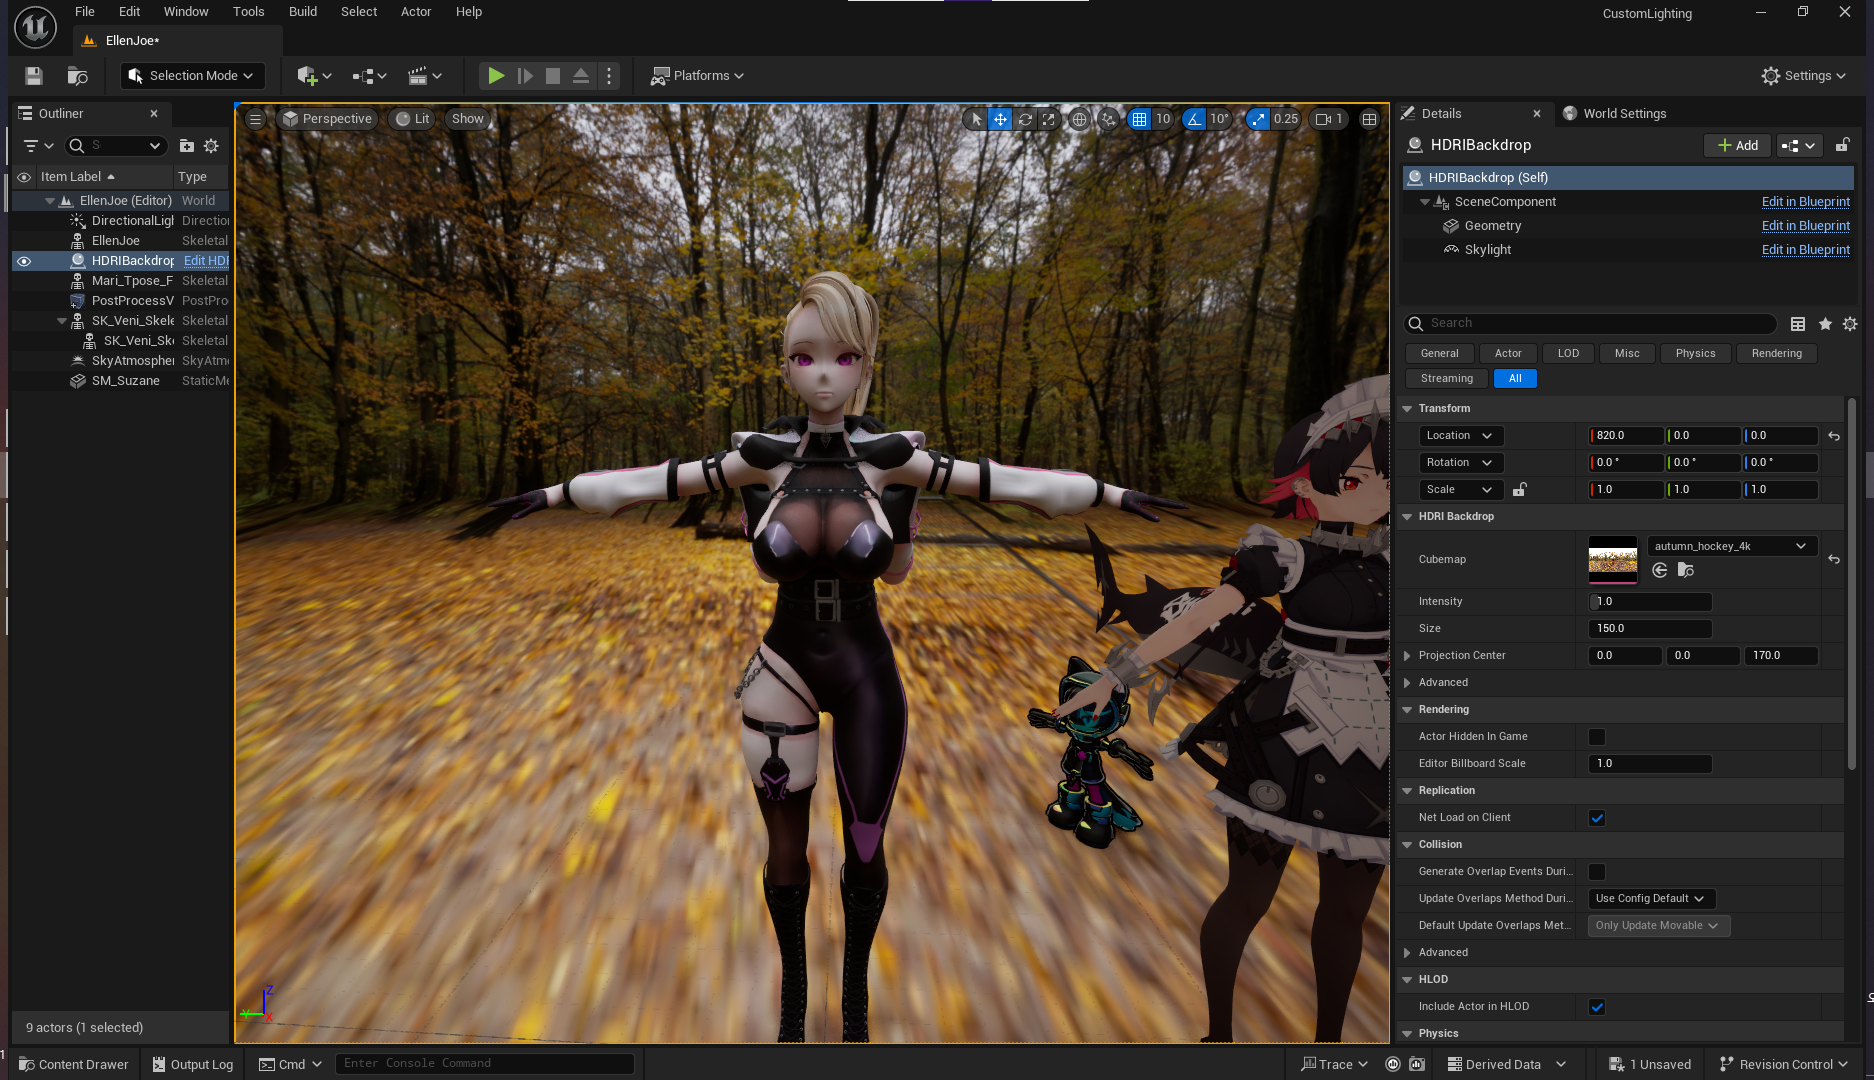Open the Camera speed setting
The image size is (1874, 1080).
click(x=1328, y=119)
